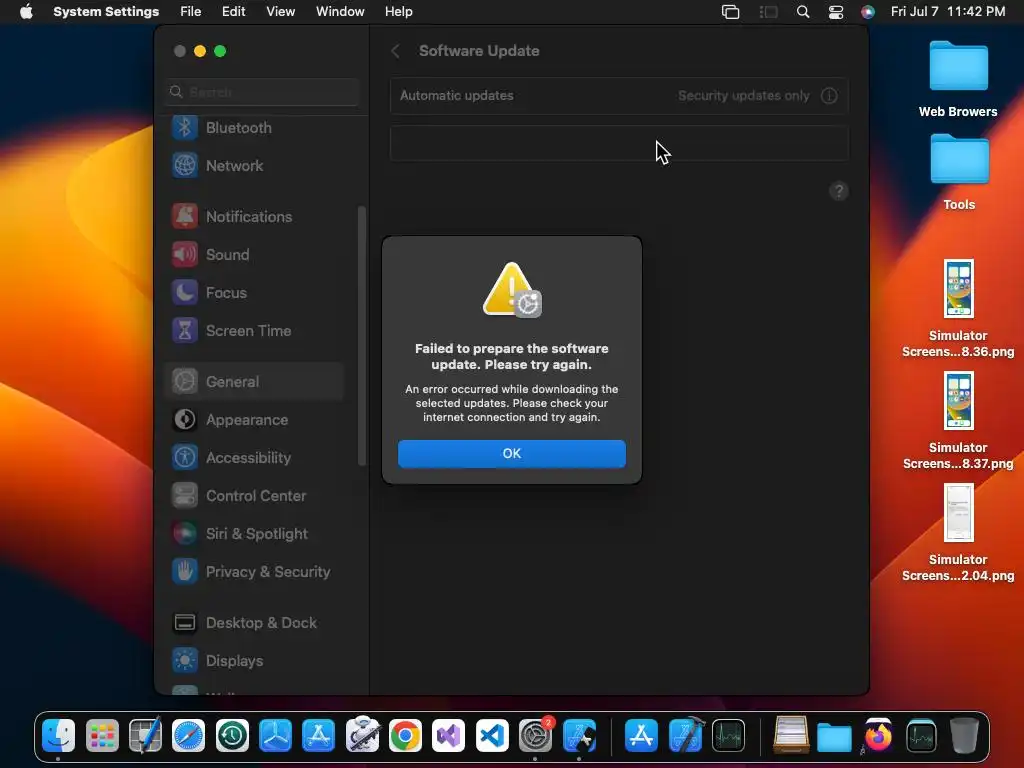This screenshot has height=768, width=1024.
Task: Activate Siri from the menu bar
Action: tap(867, 12)
